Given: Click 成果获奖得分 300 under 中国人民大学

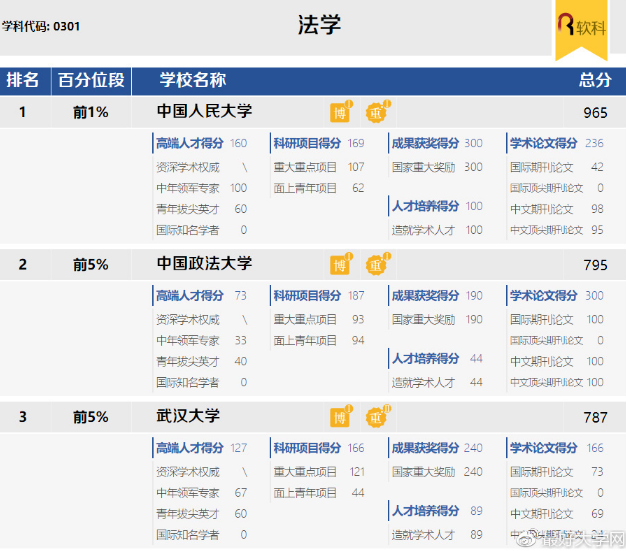Looking at the screenshot, I should pyautogui.click(x=437, y=143).
